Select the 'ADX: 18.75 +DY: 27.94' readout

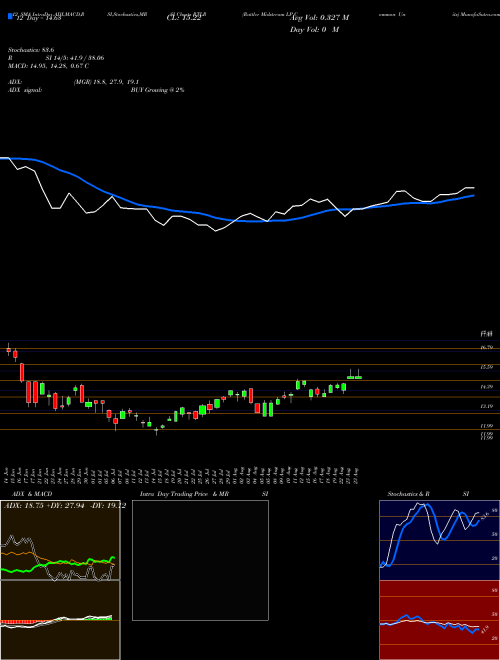(43, 506)
